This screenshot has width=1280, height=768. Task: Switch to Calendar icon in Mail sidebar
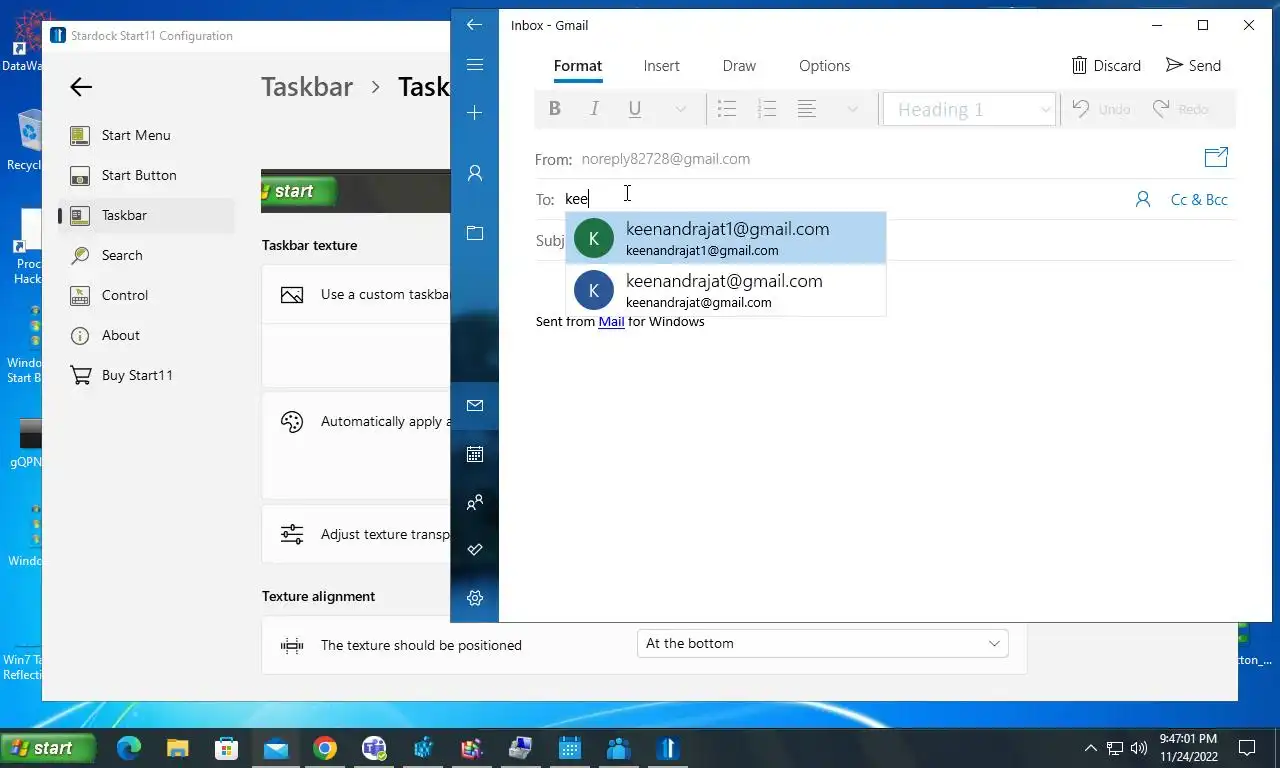point(475,454)
